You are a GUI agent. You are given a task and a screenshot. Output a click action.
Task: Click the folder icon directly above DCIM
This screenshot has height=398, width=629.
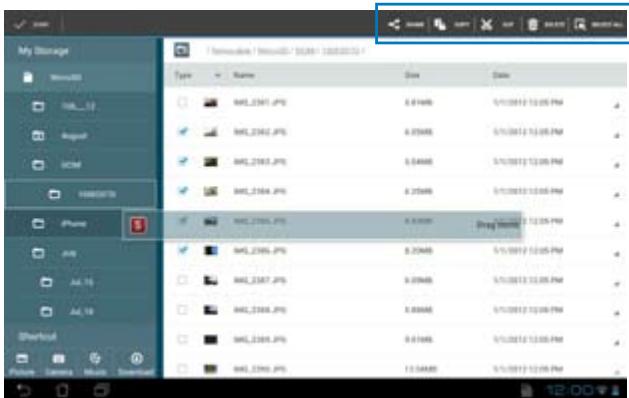(x=38, y=136)
